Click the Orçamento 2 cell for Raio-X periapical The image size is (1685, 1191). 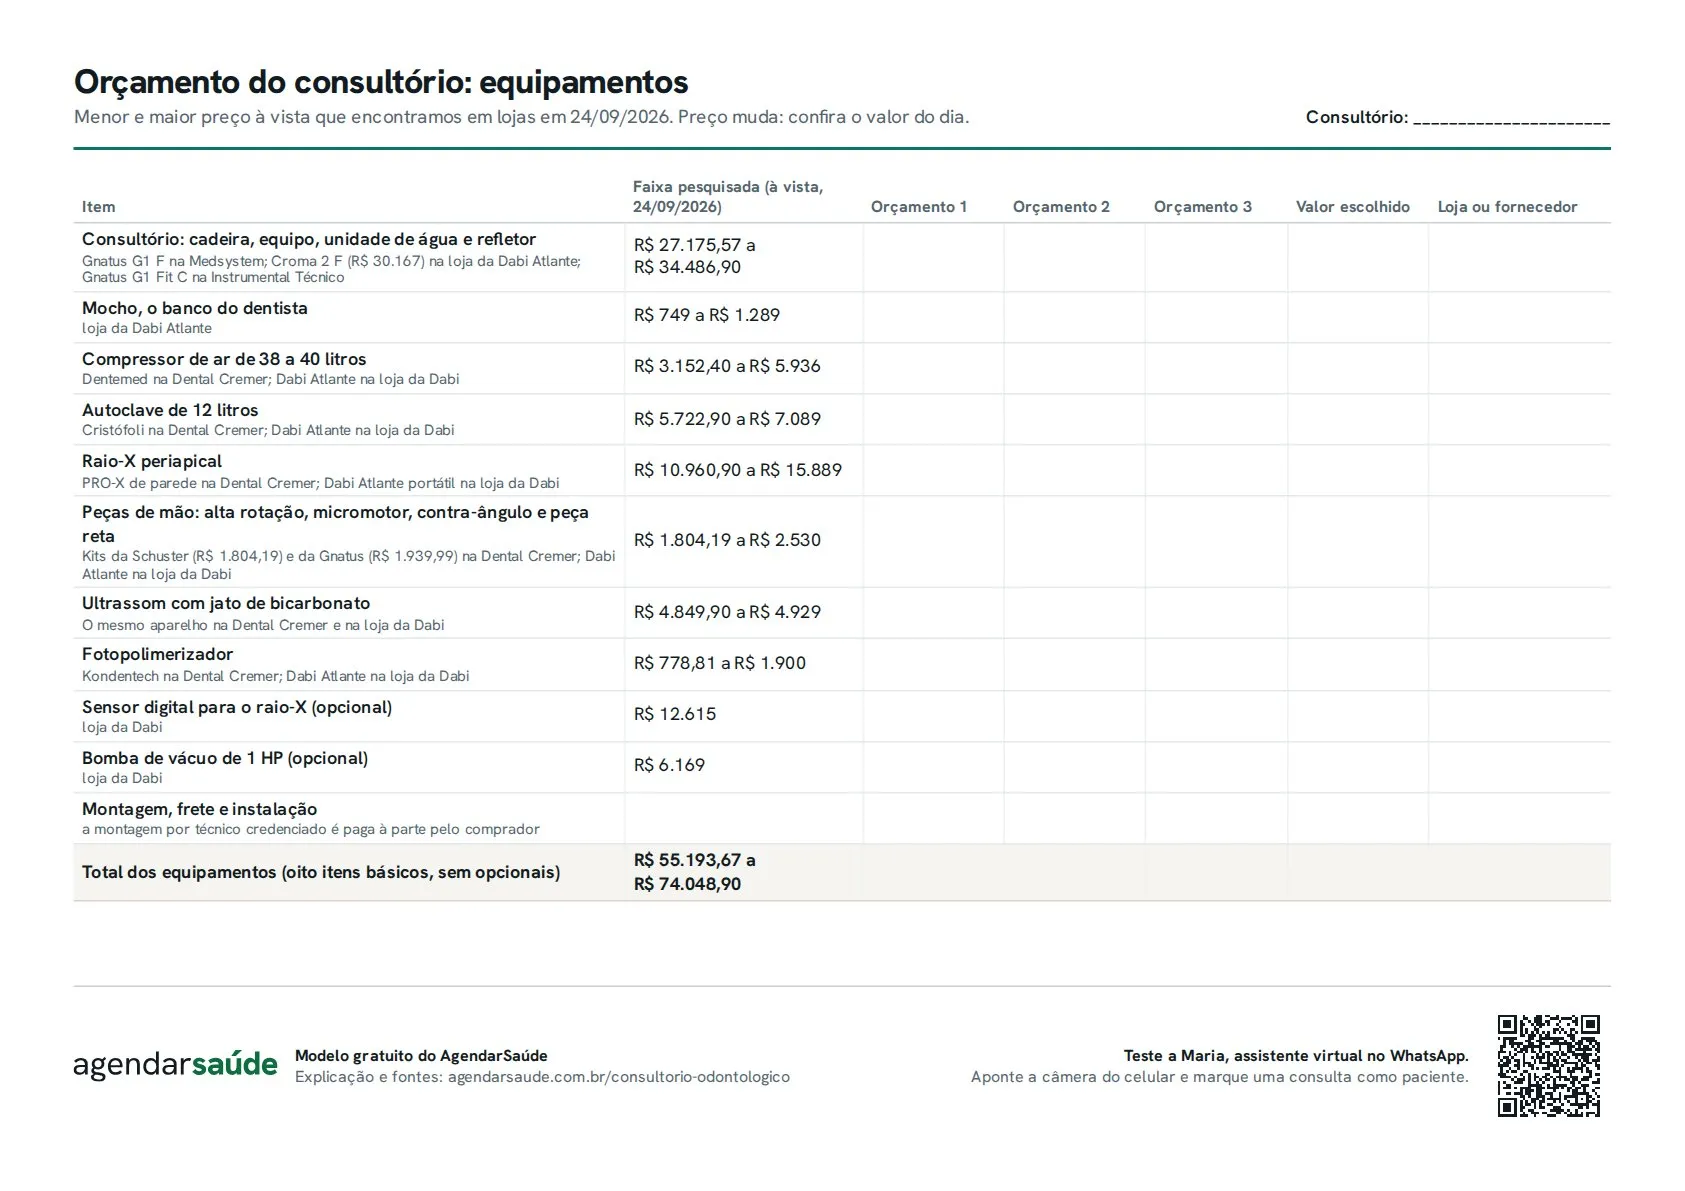[x=1075, y=470]
